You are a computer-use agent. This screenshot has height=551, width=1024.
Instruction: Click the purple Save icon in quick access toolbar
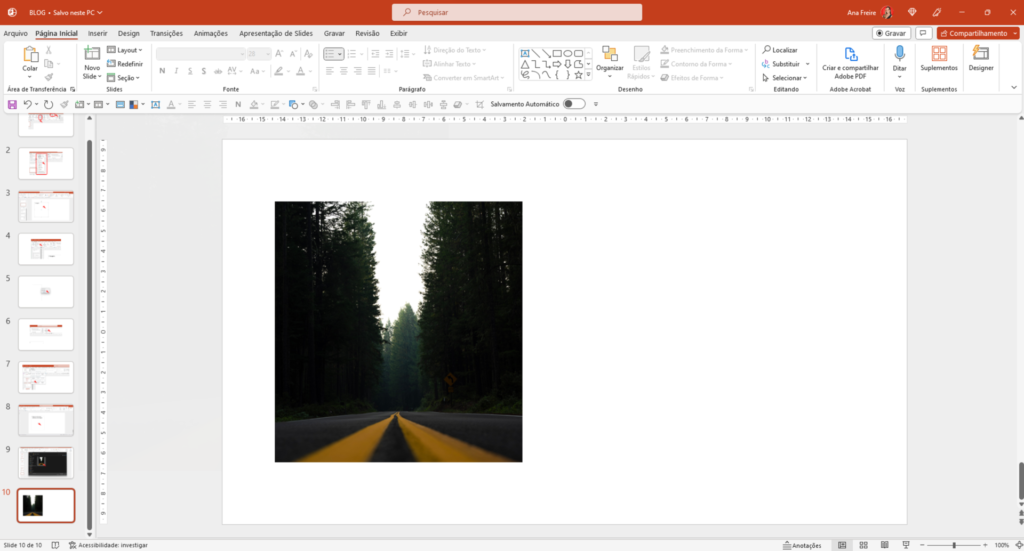[12, 104]
